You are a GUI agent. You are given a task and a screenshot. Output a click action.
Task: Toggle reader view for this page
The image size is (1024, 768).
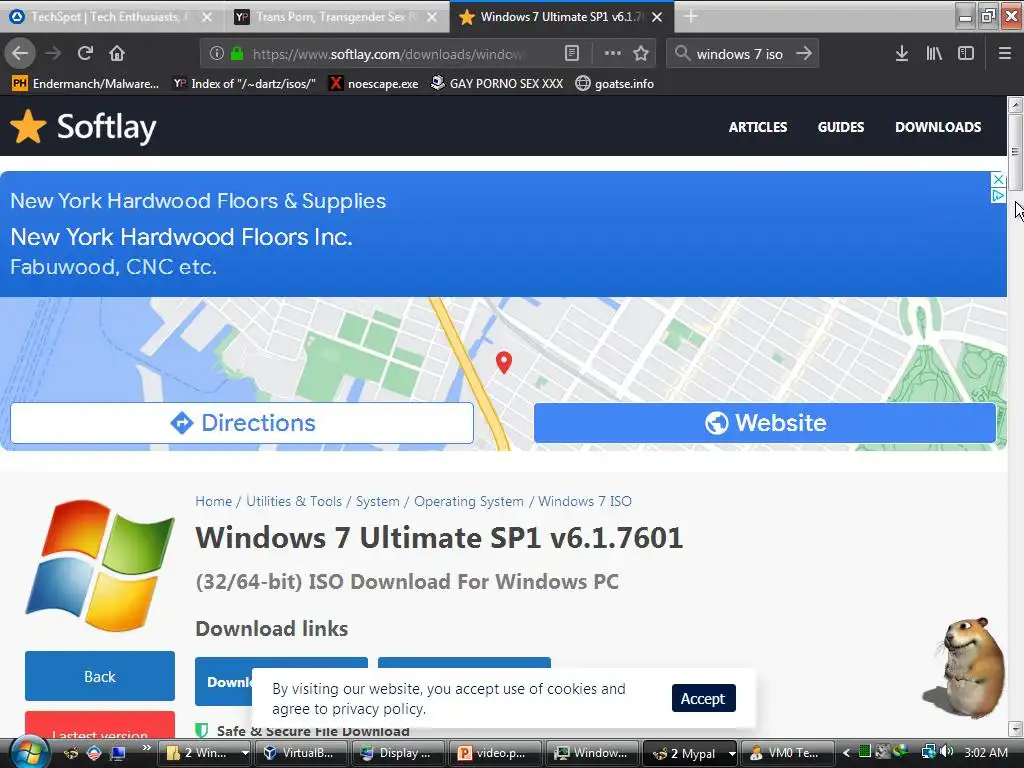click(571, 54)
